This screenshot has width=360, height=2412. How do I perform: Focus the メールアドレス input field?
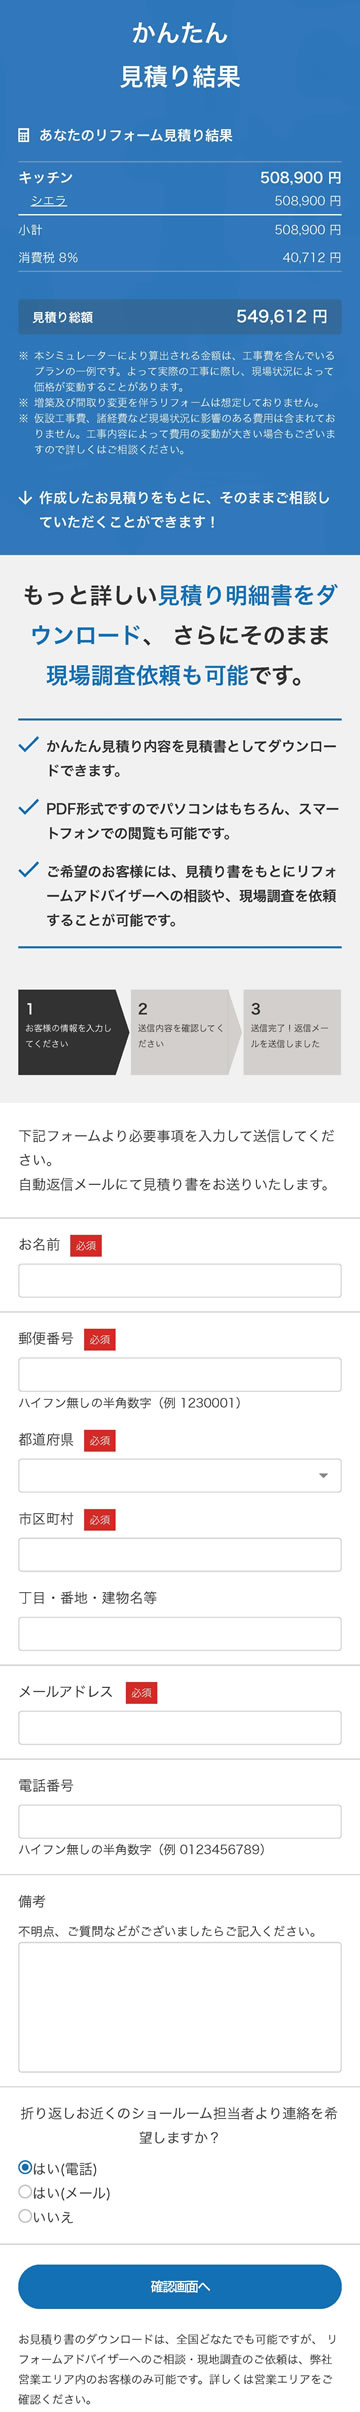[x=180, y=1727]
